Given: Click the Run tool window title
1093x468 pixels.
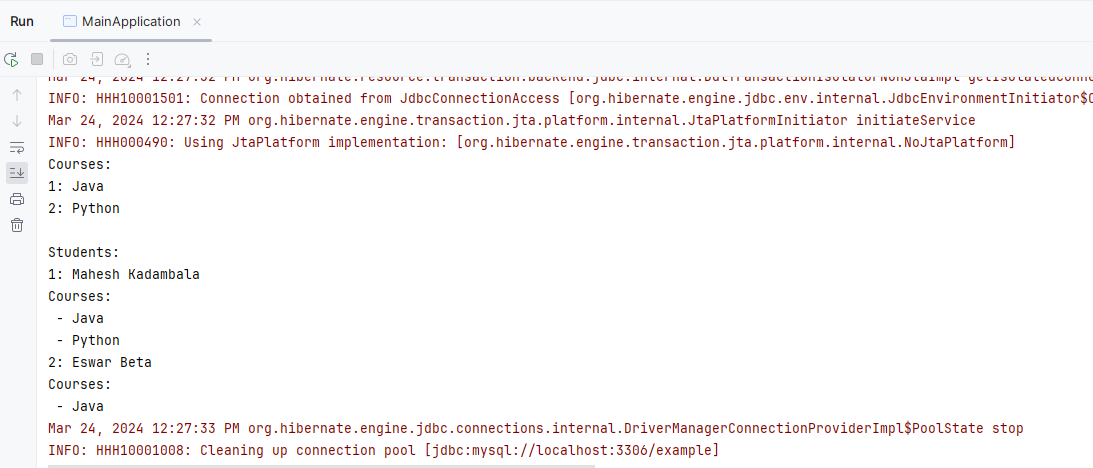Looking at the screenshot, I should click(22, 21).
